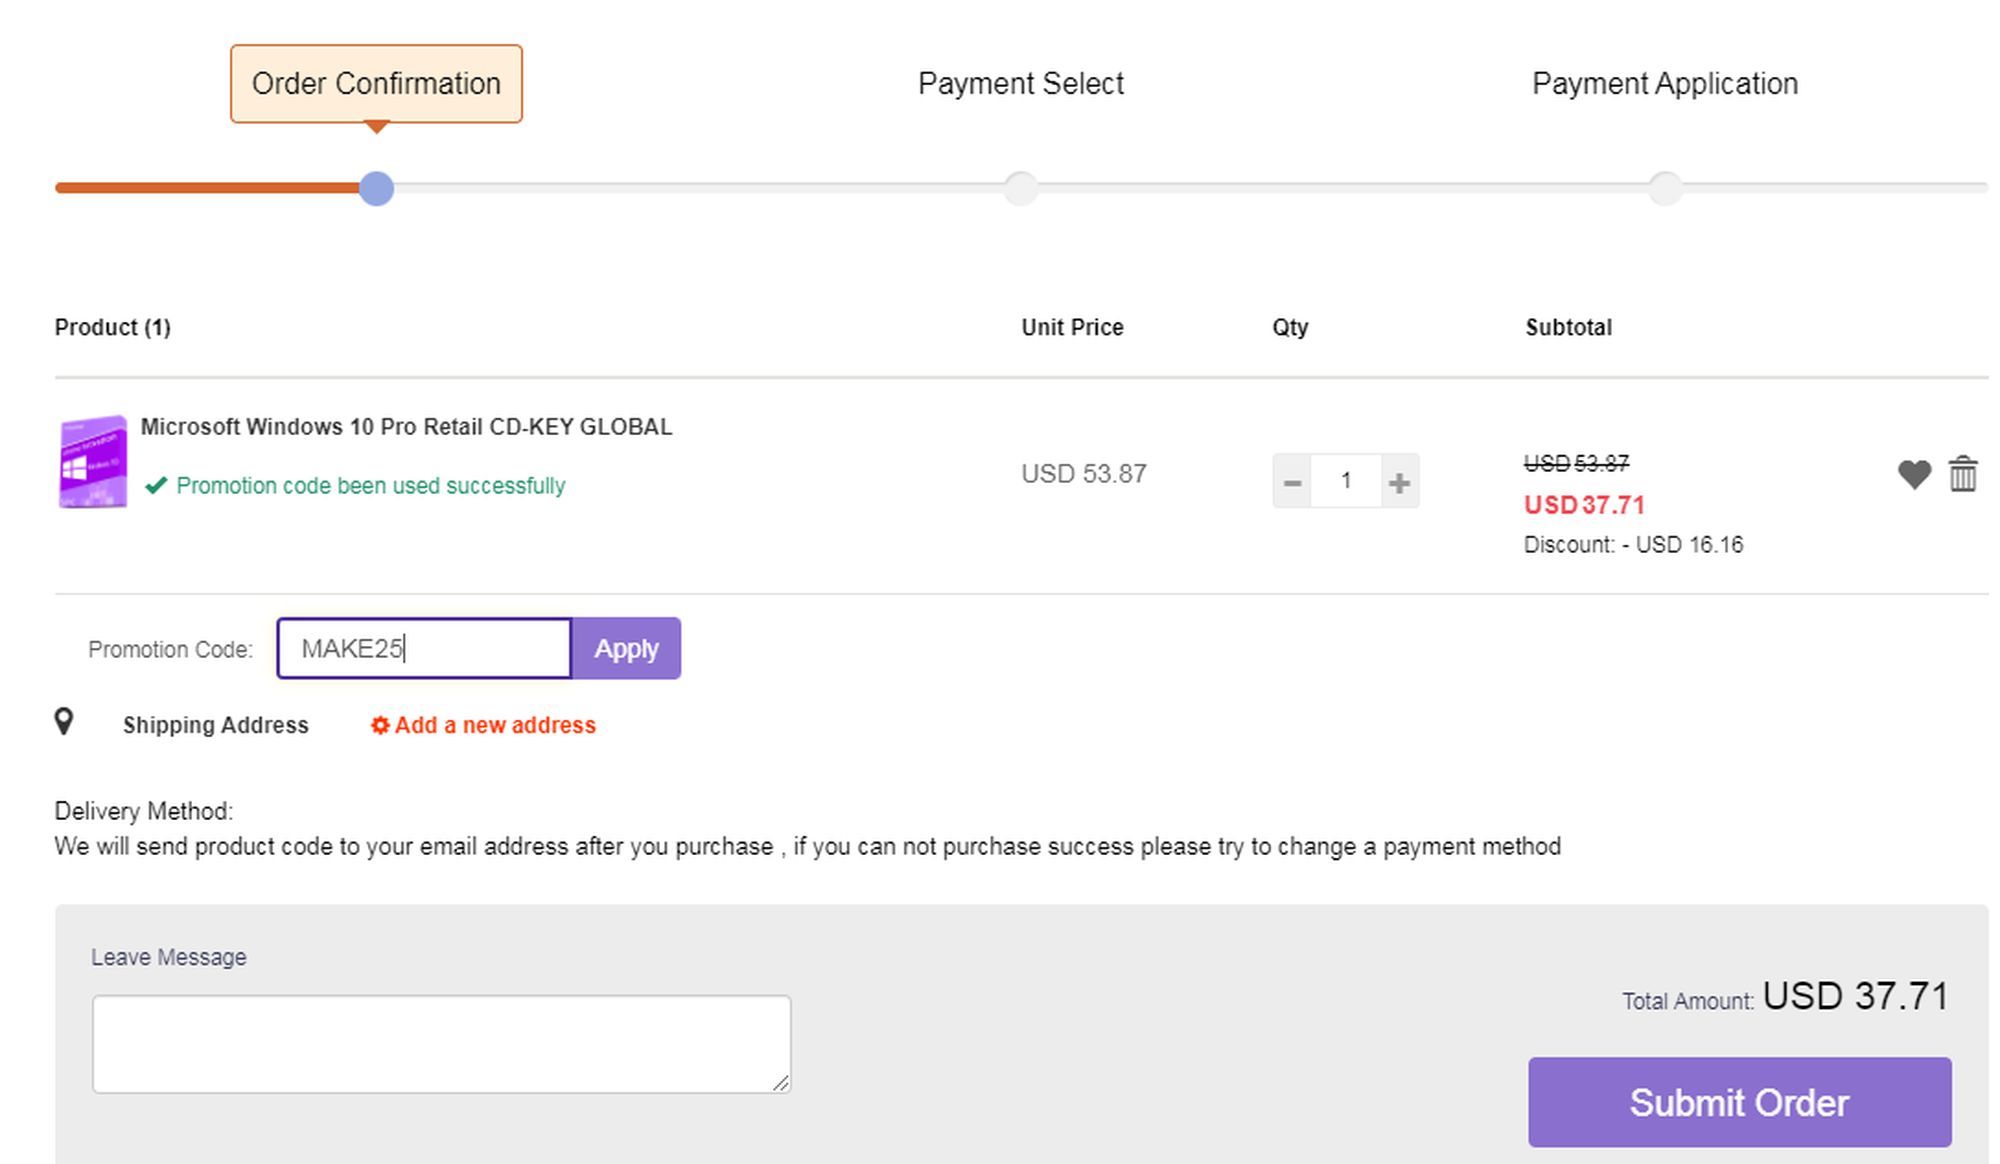Click the 'Total Amount:' value USD 37.71
Screen dimensions: 2000x1164
pyautogui.click(x=1856, y=996)
